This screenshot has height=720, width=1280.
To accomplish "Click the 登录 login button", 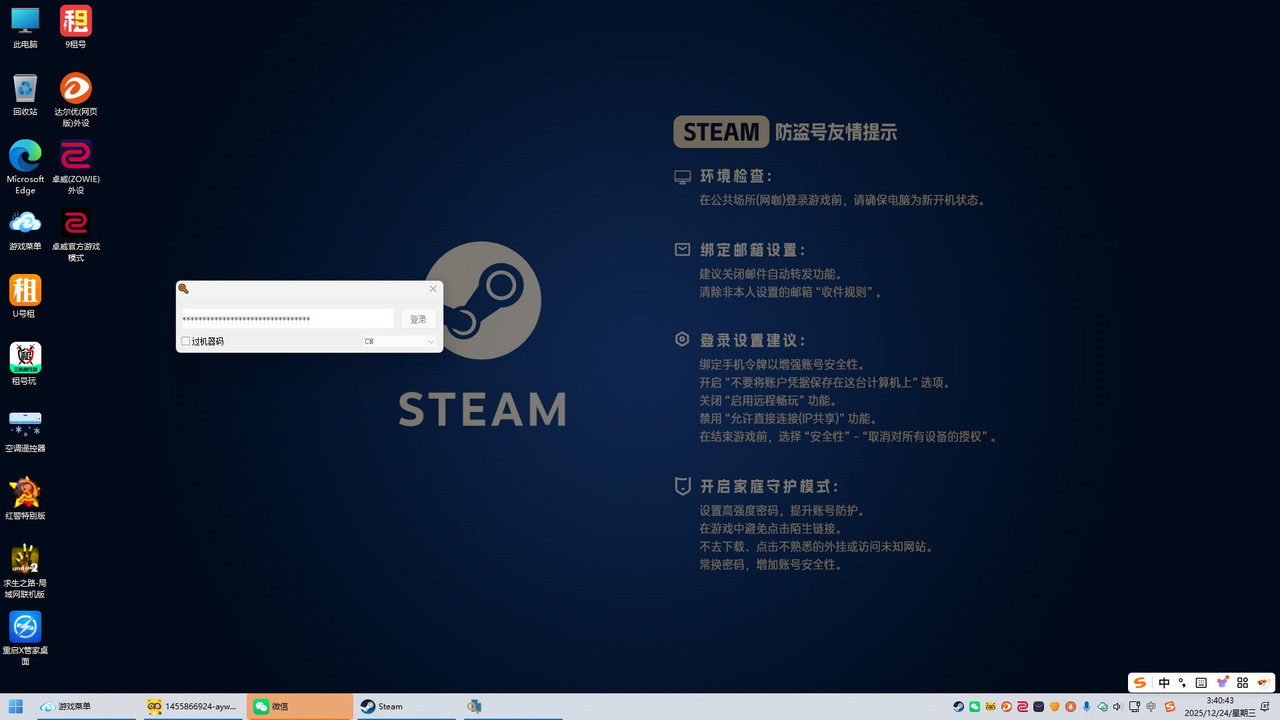I will point(418,319).
